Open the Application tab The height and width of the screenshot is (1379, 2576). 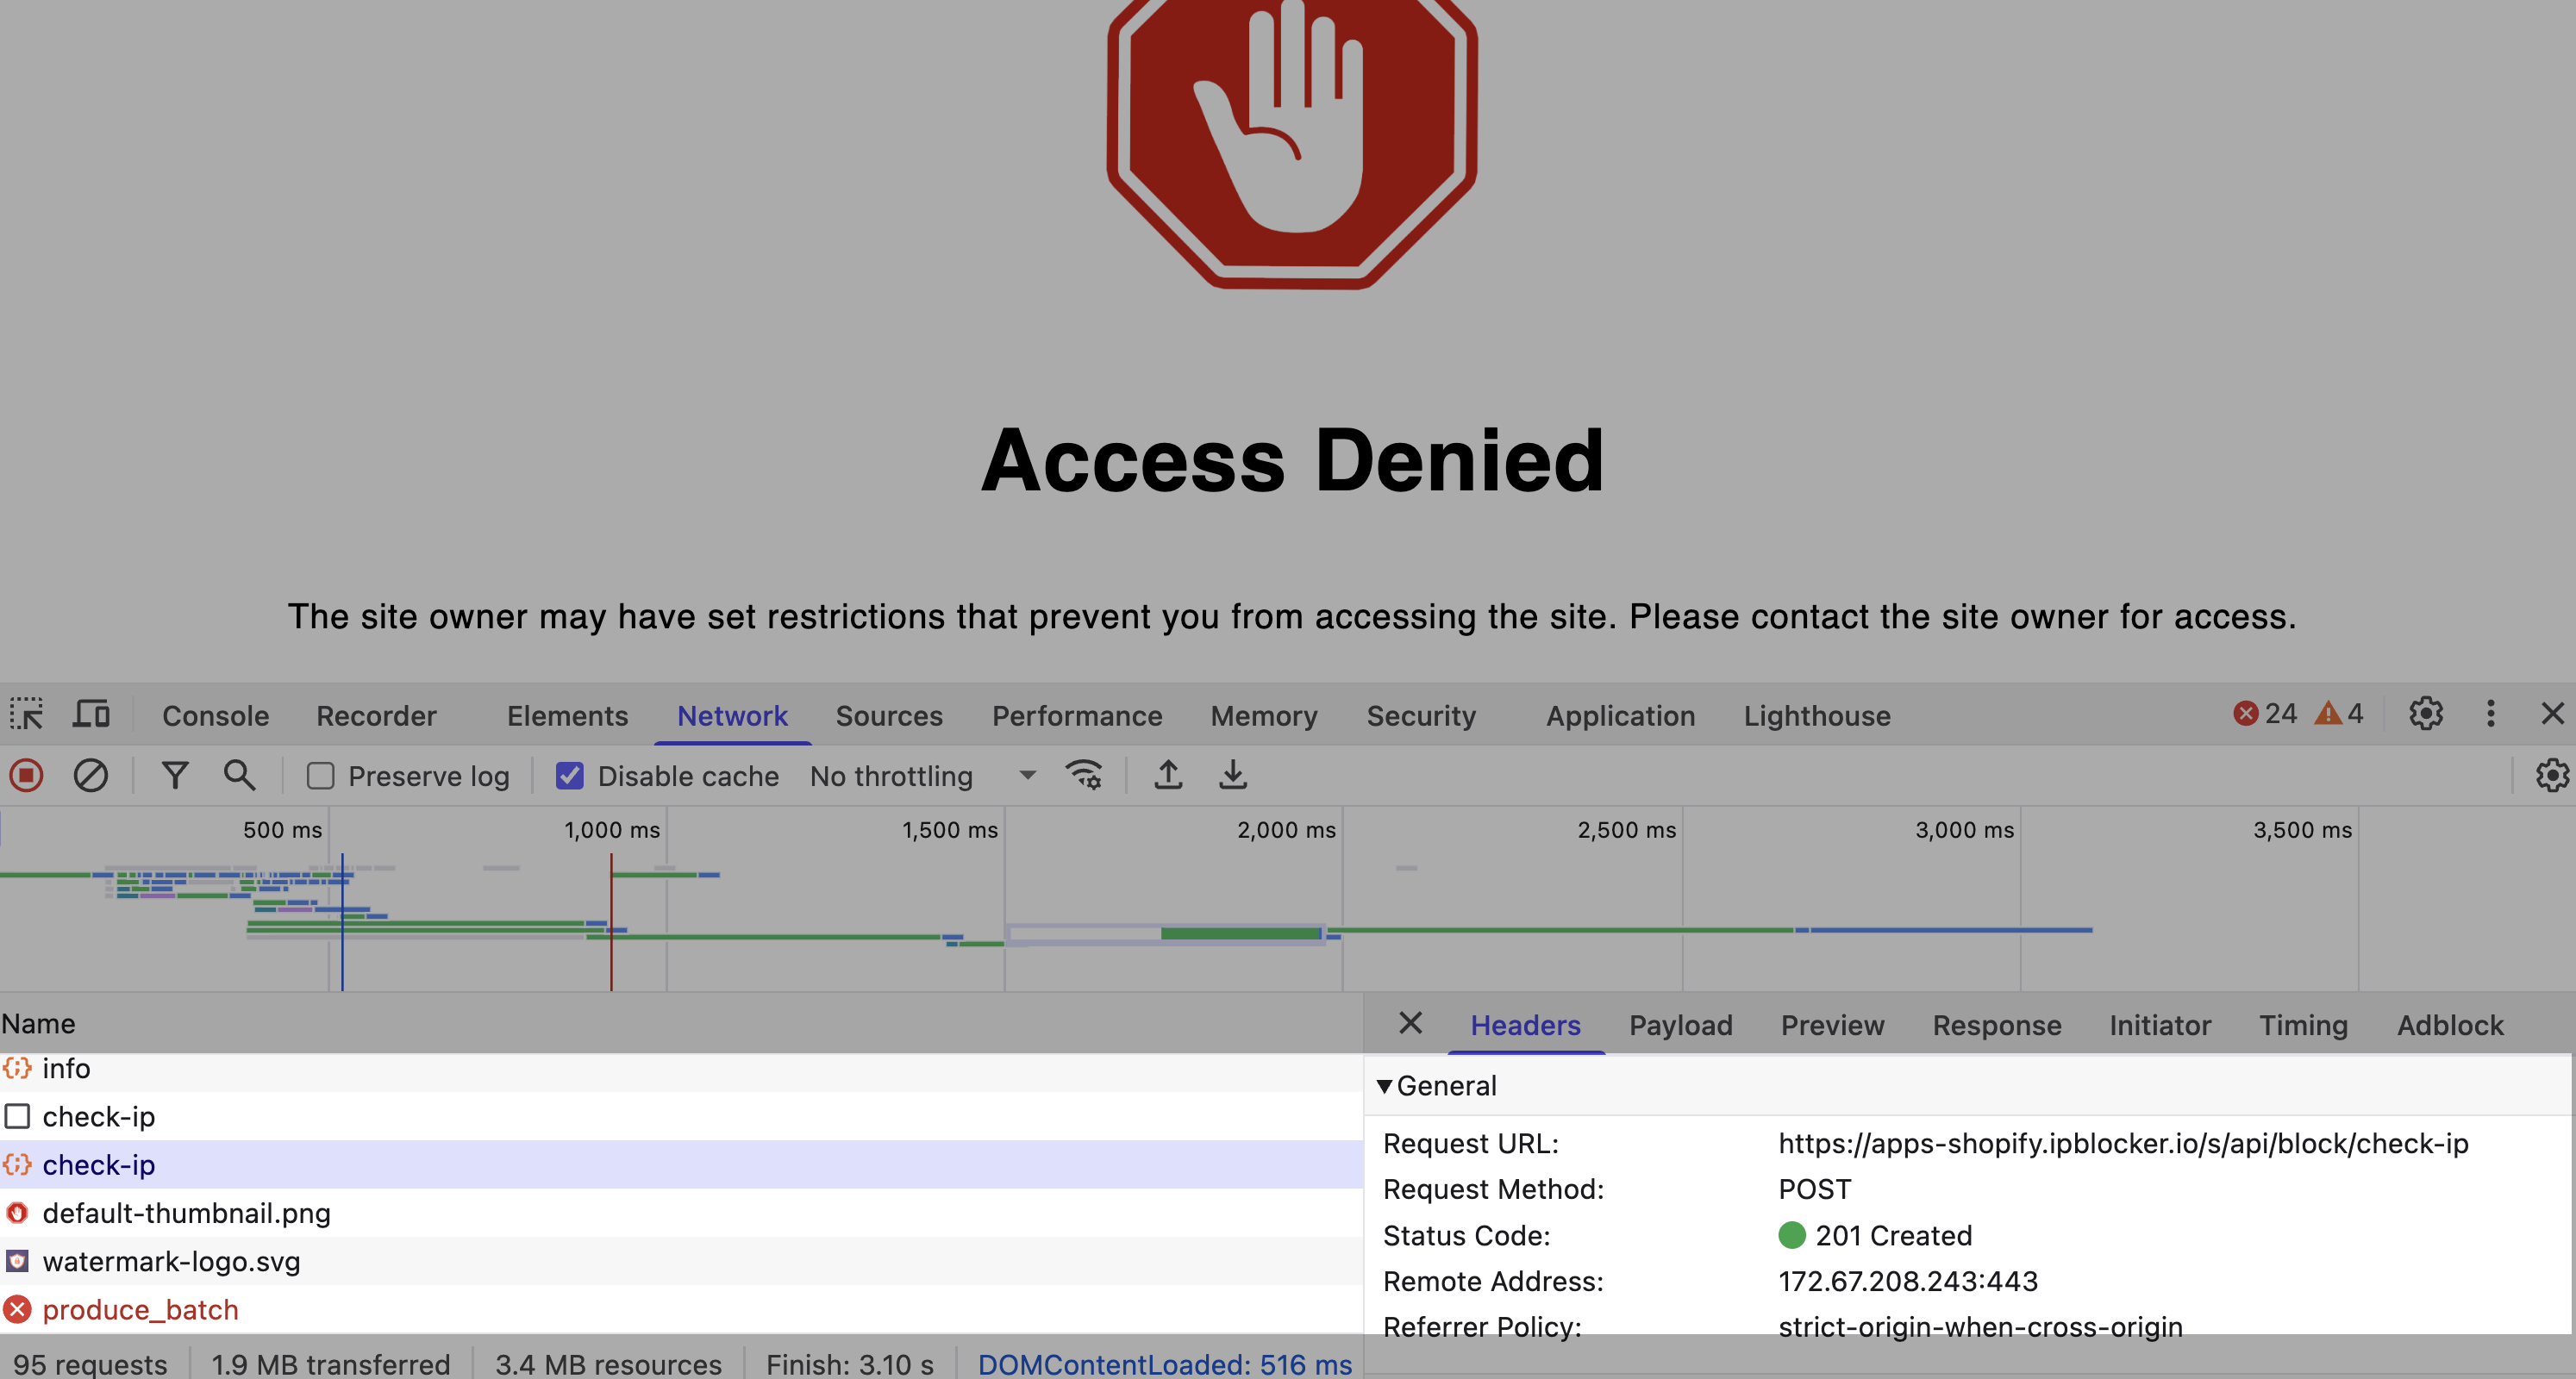1620,716
